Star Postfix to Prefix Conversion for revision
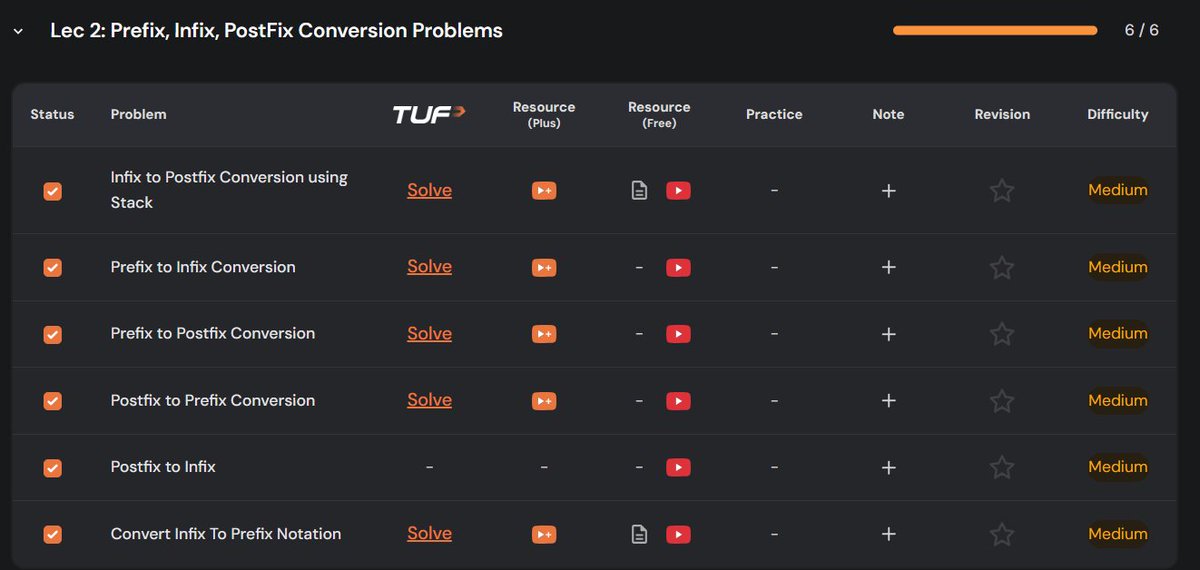Image resolution: width=1200 pixels, height=570 pixels. pyautogui.click(x=1001, y=401)
